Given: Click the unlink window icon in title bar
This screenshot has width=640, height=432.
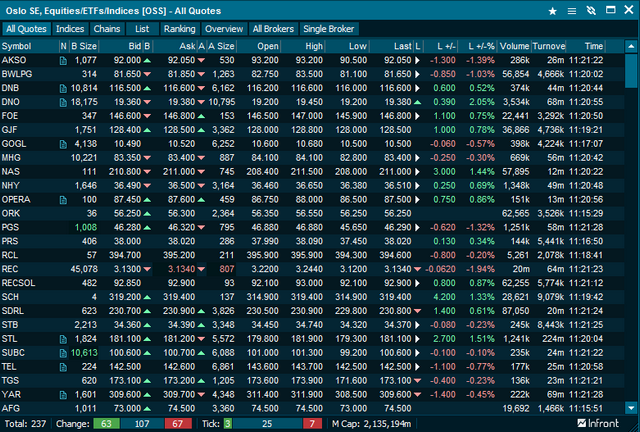Looking at the screenshot, I should click(591, 11).
